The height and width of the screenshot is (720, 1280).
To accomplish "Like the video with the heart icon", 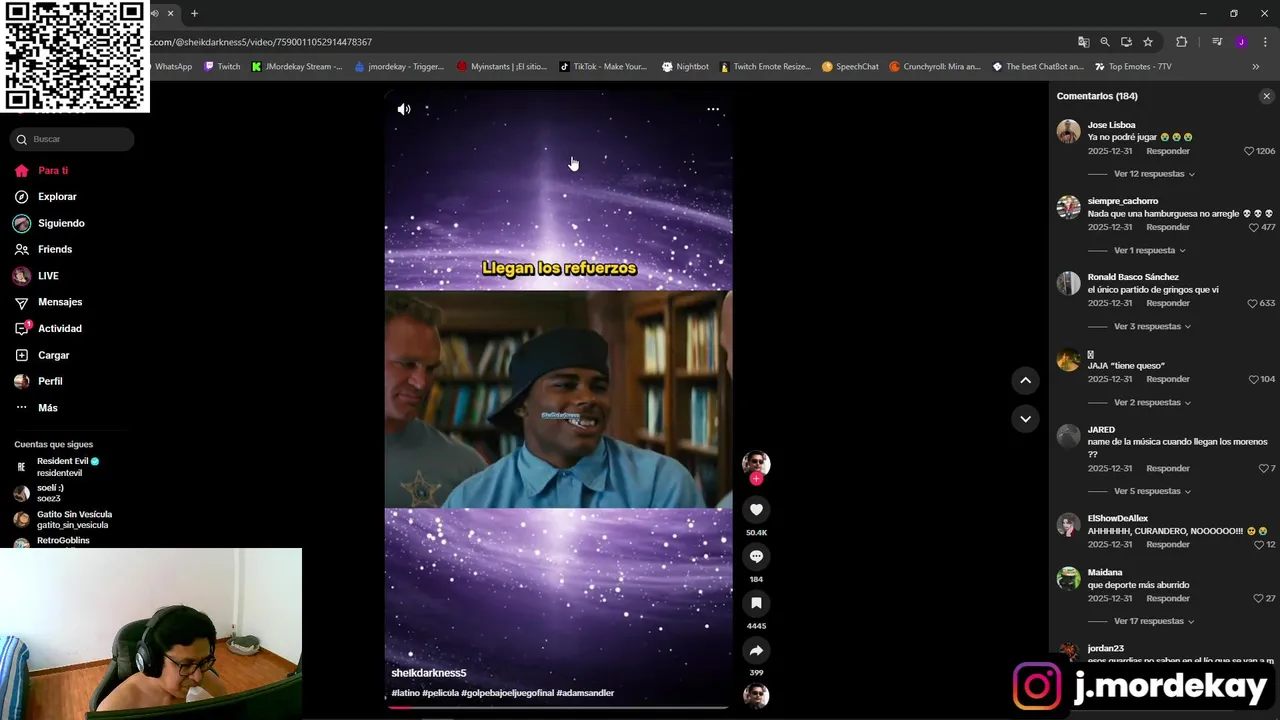I will pos(756,510).
